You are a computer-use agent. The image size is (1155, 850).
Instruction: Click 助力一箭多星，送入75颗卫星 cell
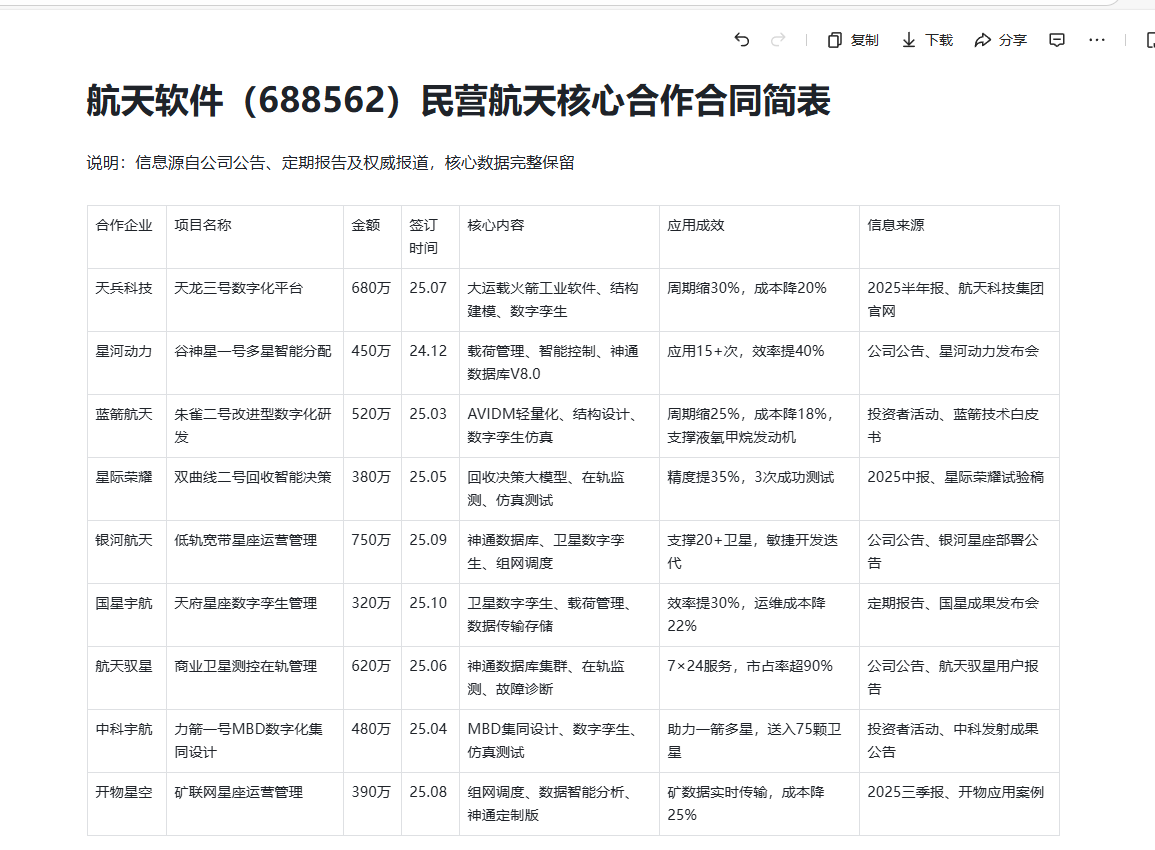[759, 740]
